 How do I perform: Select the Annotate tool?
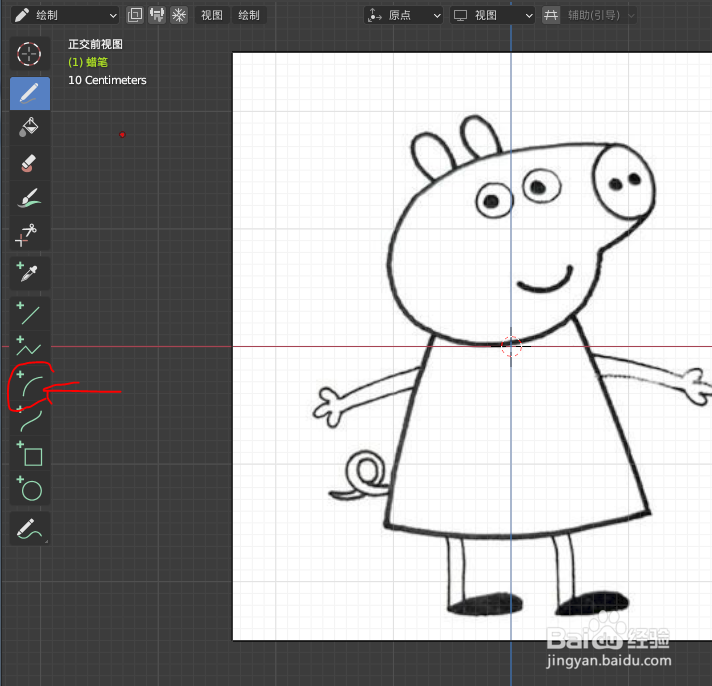pyautogui.click(x=30, y=528)
